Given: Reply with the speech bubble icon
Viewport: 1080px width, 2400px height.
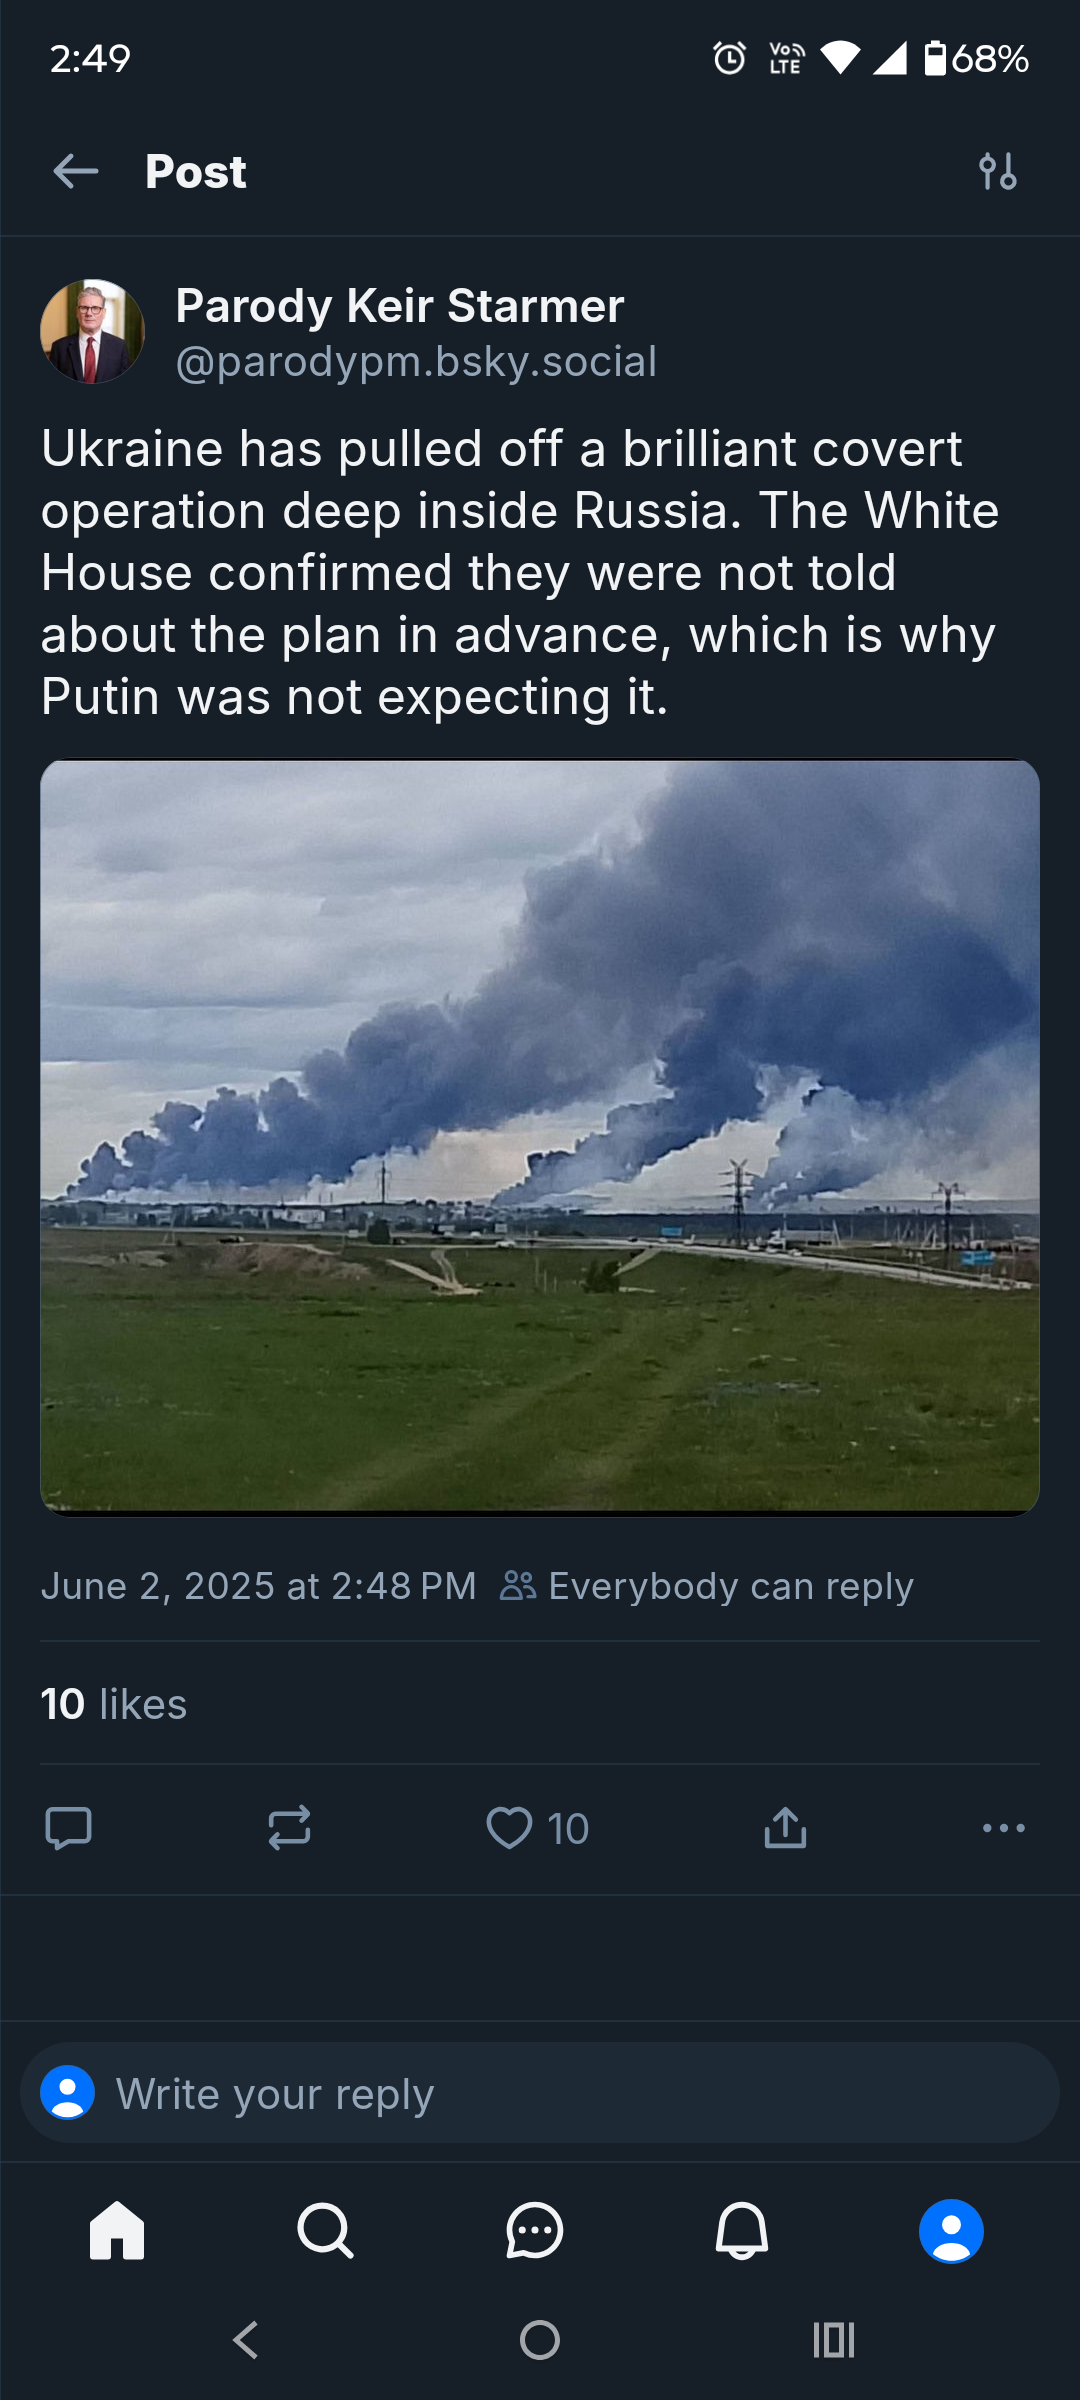Looking at the screenshot, I should pyautogui.click(x=69, y=1828).
